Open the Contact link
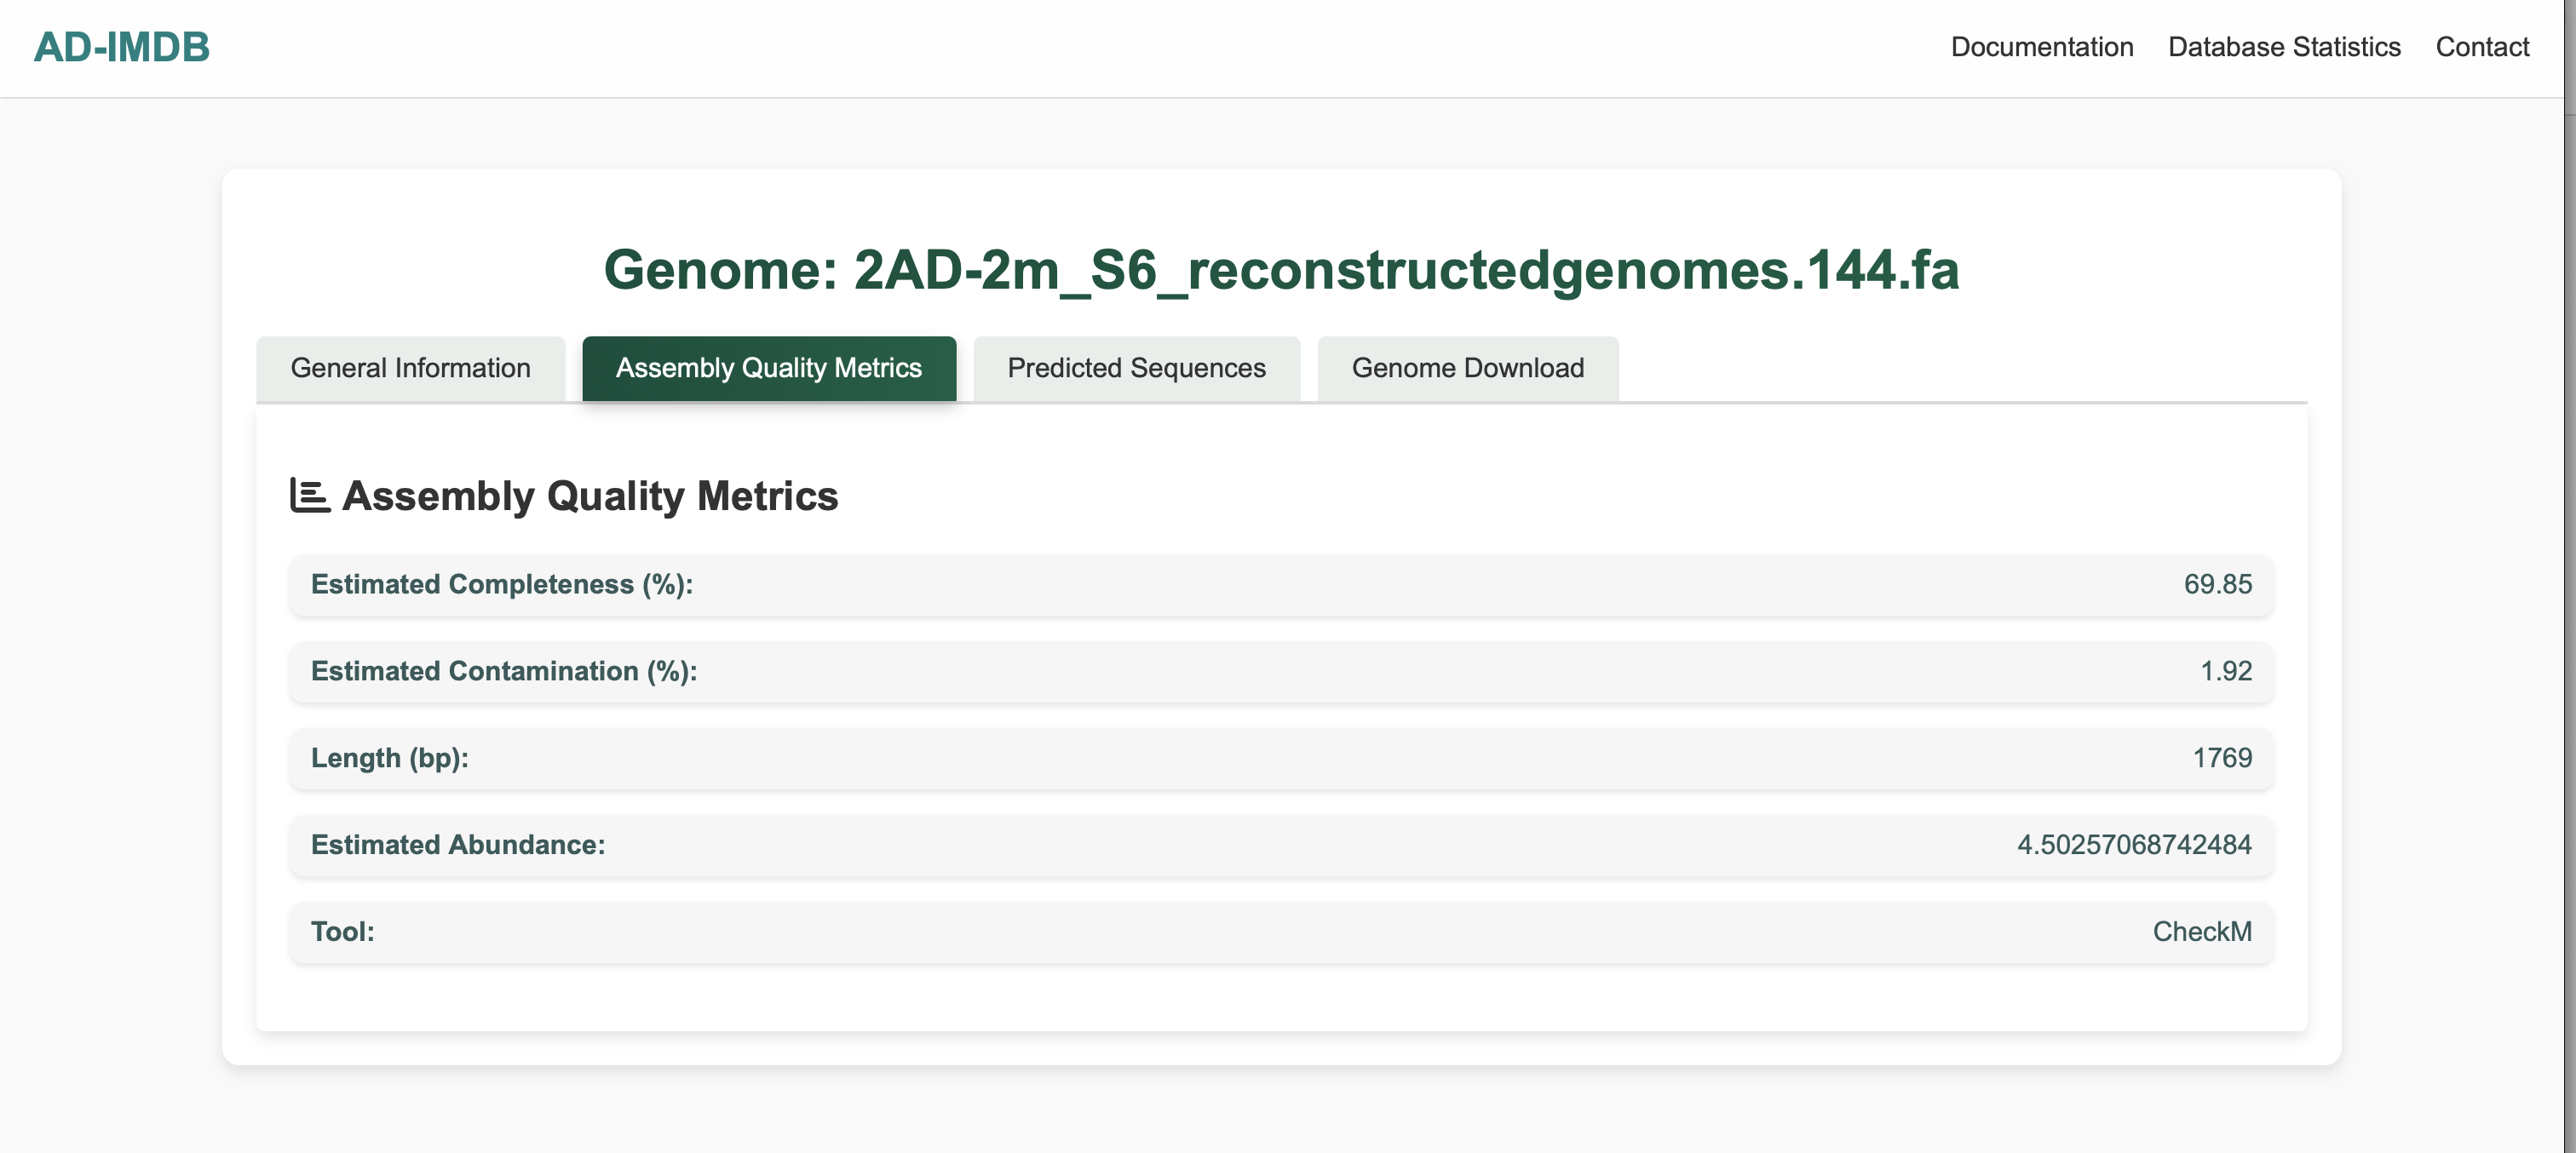Image resolution: width=2576 pixels, height=1153 pixels. click(x=2481, y=47)
